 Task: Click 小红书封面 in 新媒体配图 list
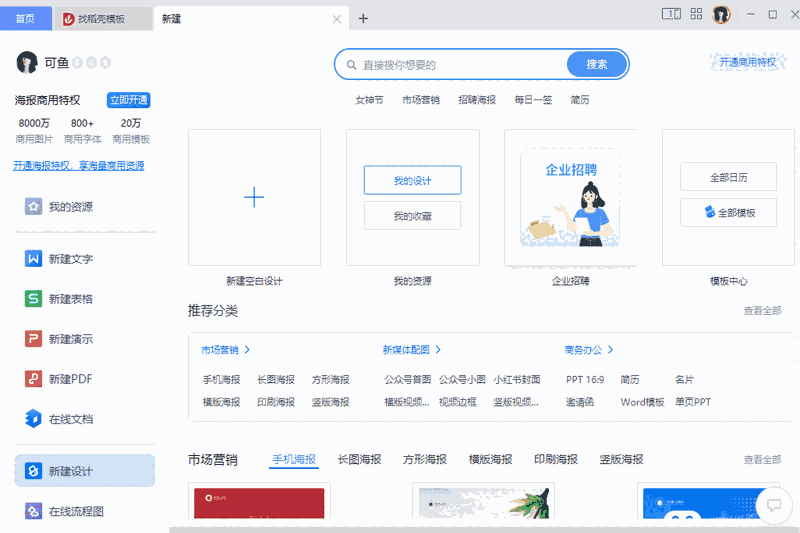pyautogui.click(x=517, y=379)
